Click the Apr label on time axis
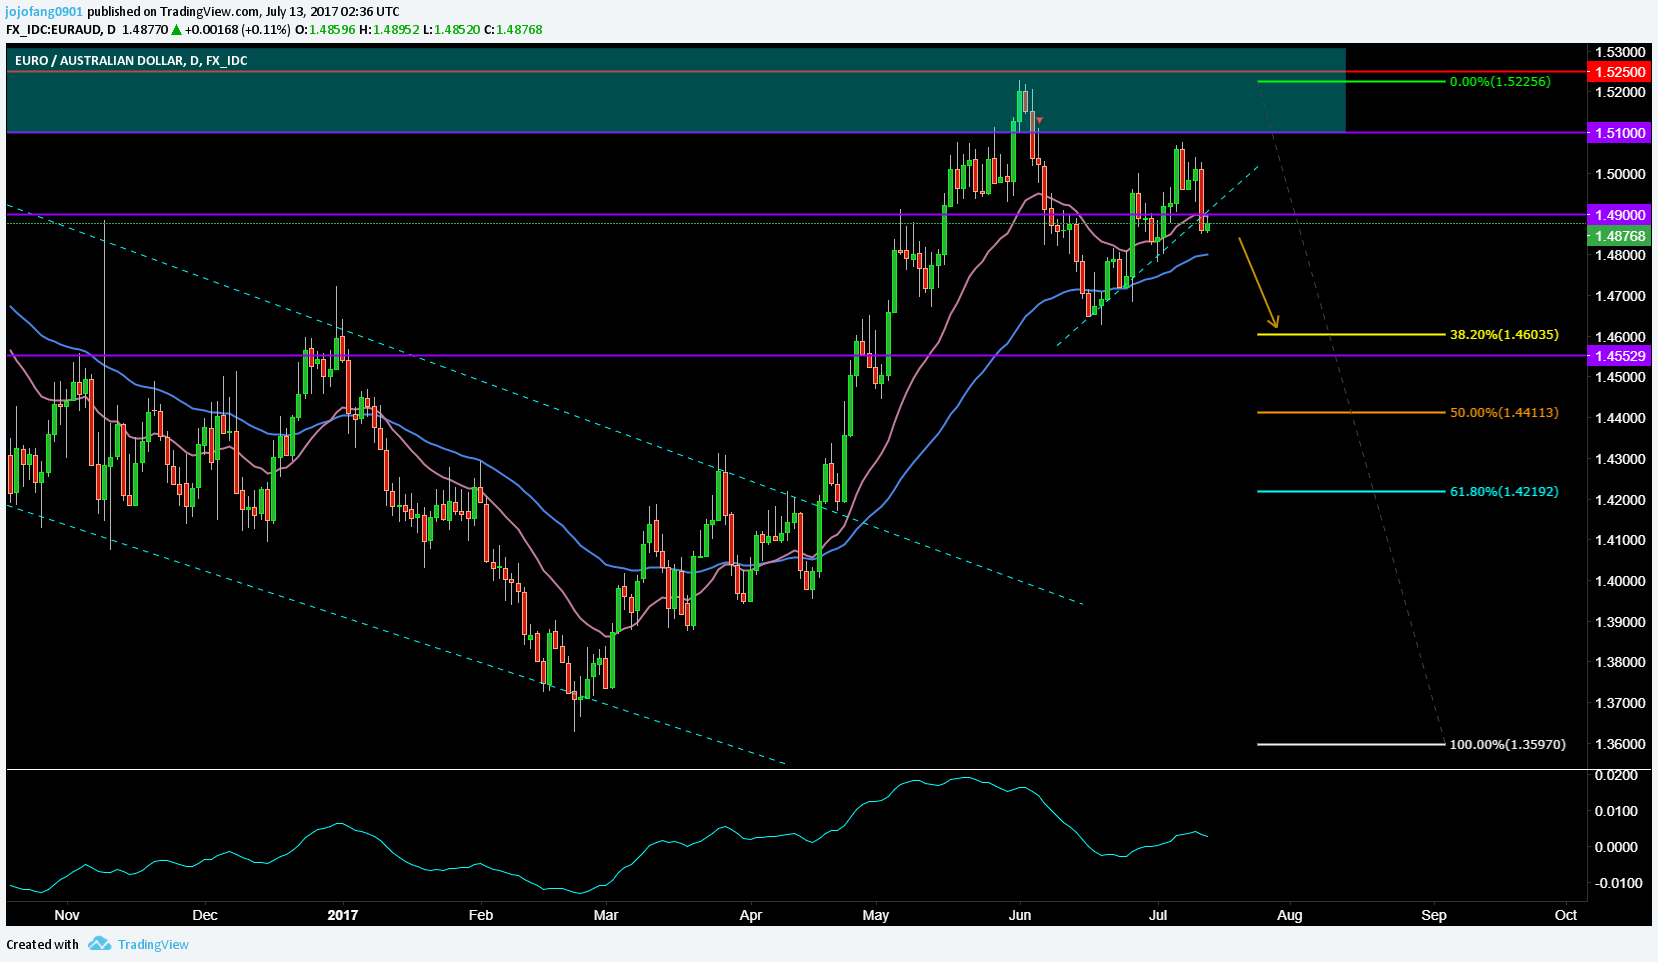Viewport: 1658px width, 962px height. [x=751, y=915]
